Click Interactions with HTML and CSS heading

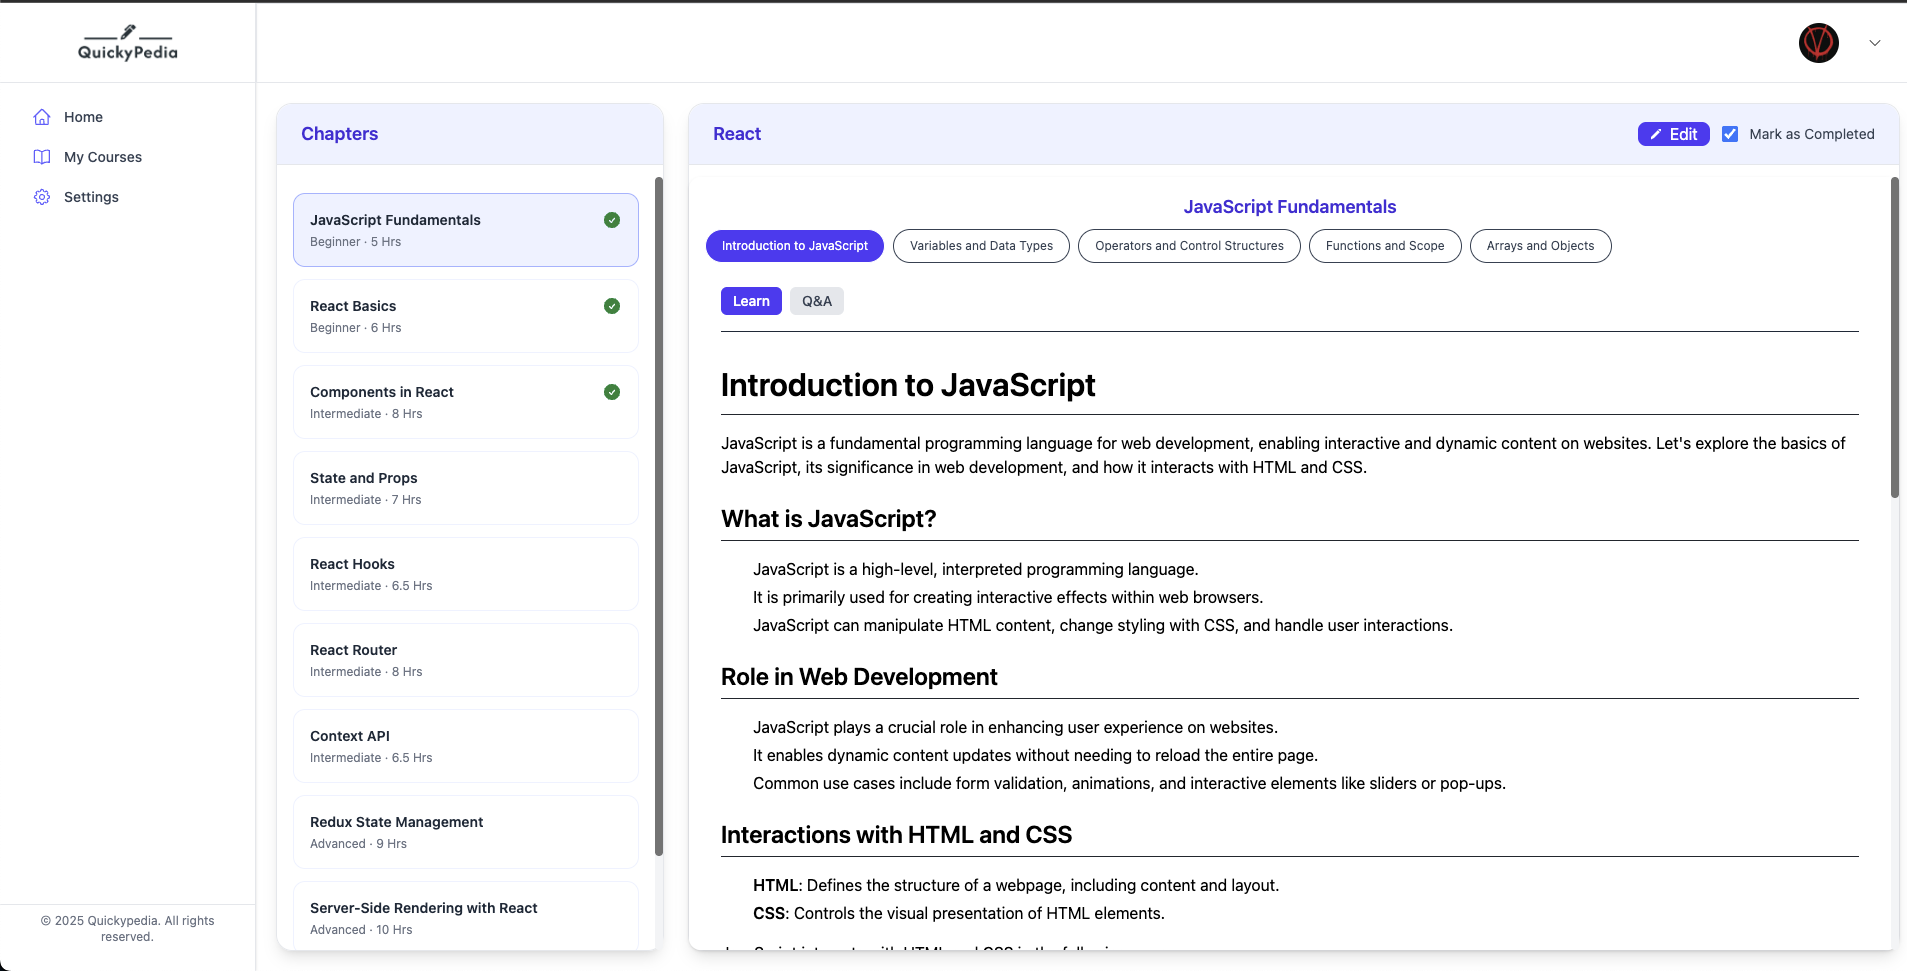pos(896,835)
